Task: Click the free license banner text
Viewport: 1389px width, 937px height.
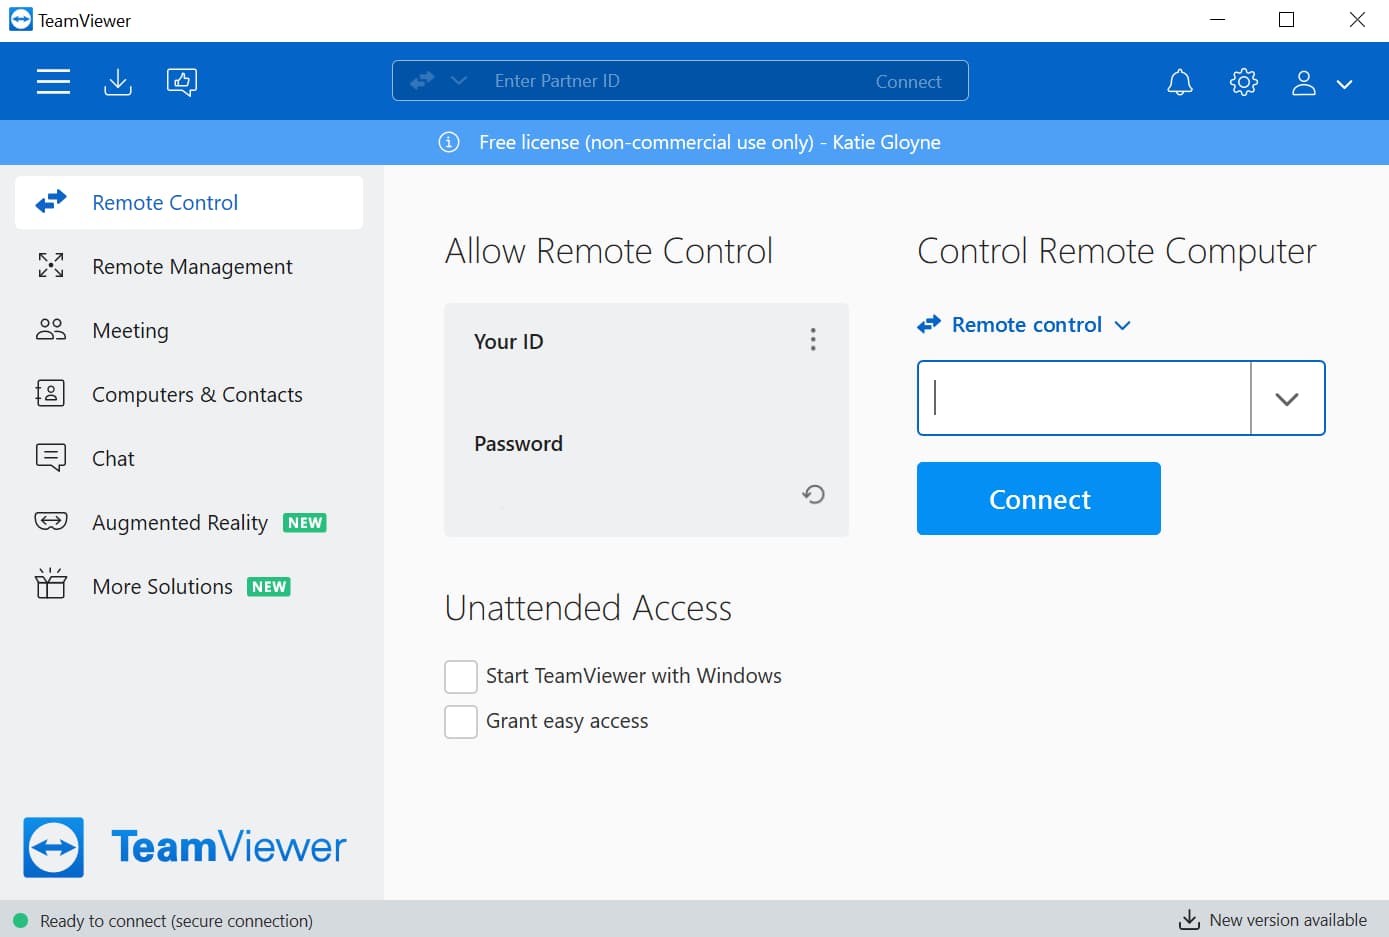Action: [x=710, y=142]
